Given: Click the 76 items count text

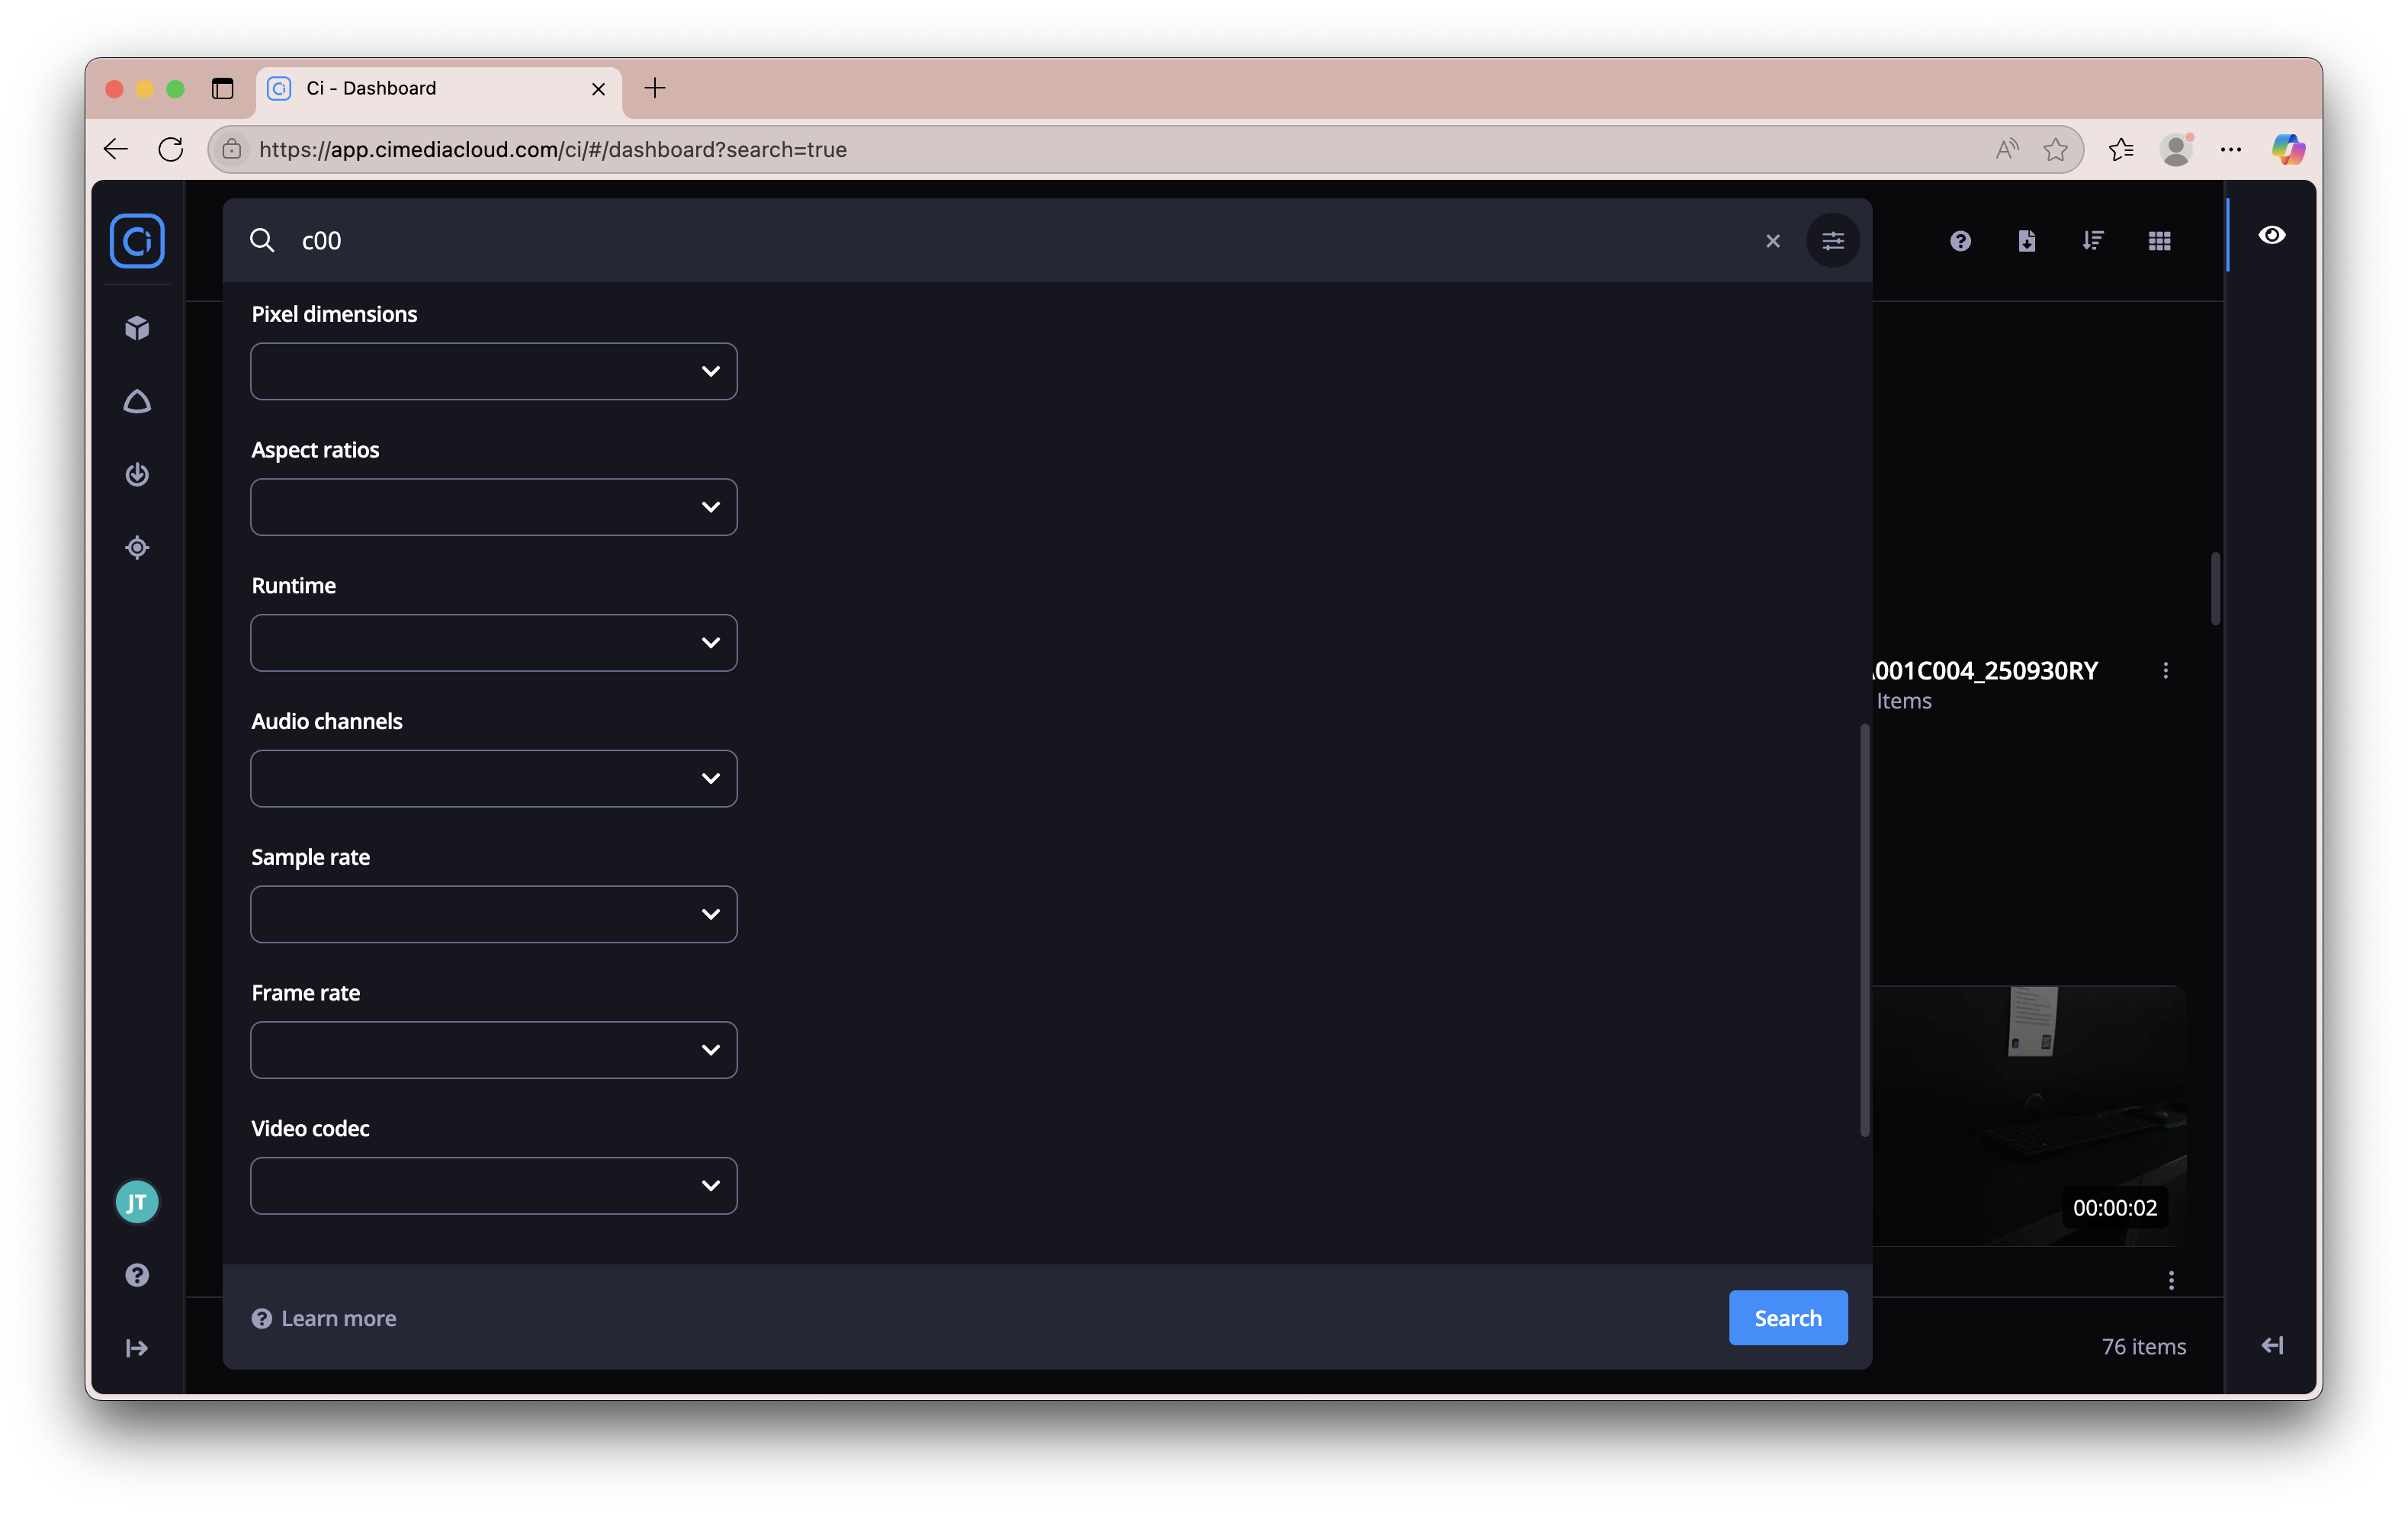Looking at the screenshot, I should (2143, 1346).
